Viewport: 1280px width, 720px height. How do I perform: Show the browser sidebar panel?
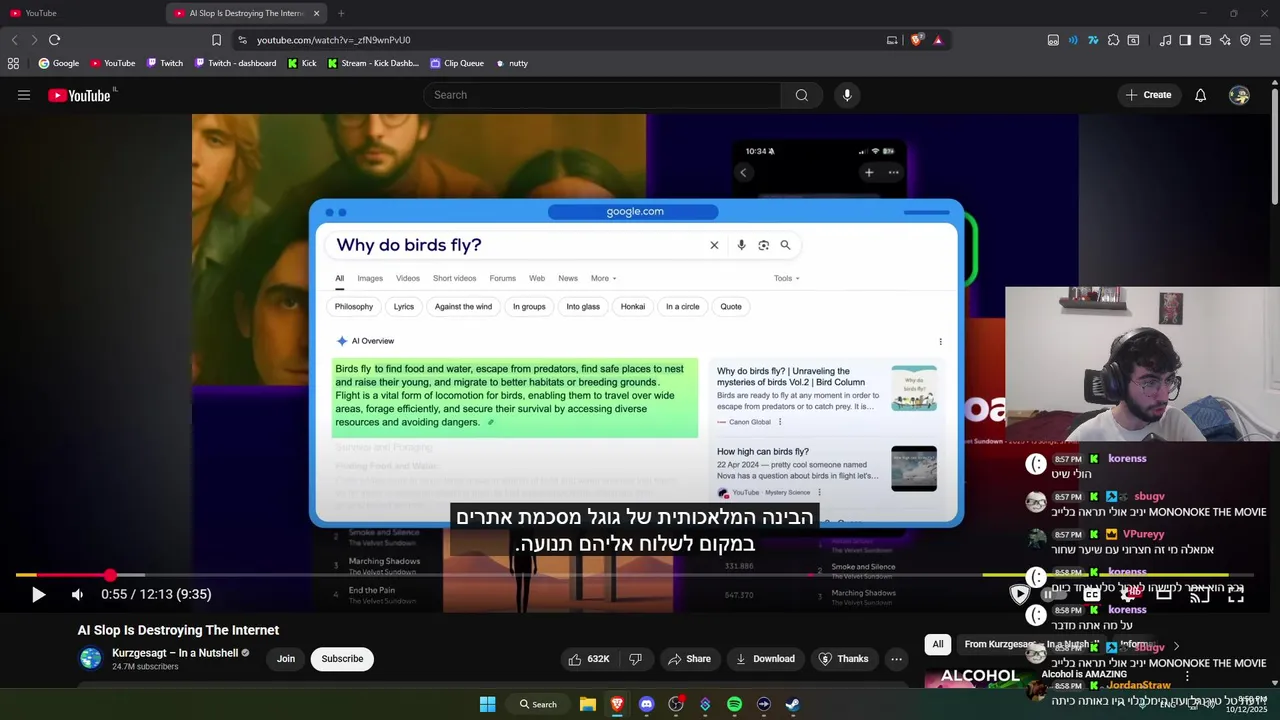(x=1185, y=40)
